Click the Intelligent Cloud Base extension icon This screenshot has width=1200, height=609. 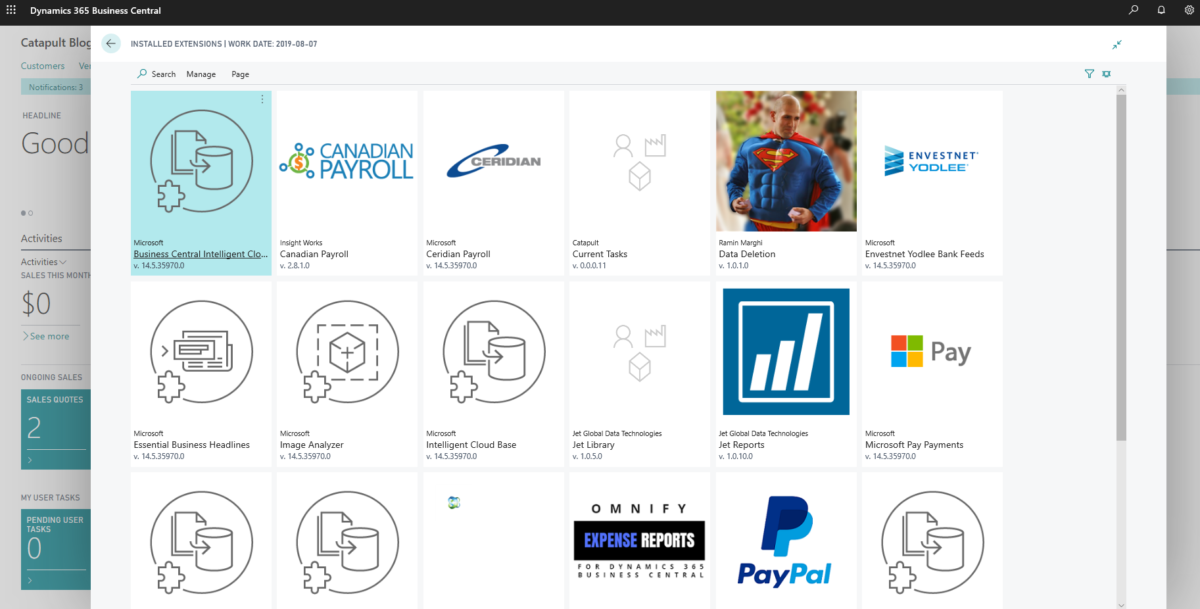(x=493, y=352)
